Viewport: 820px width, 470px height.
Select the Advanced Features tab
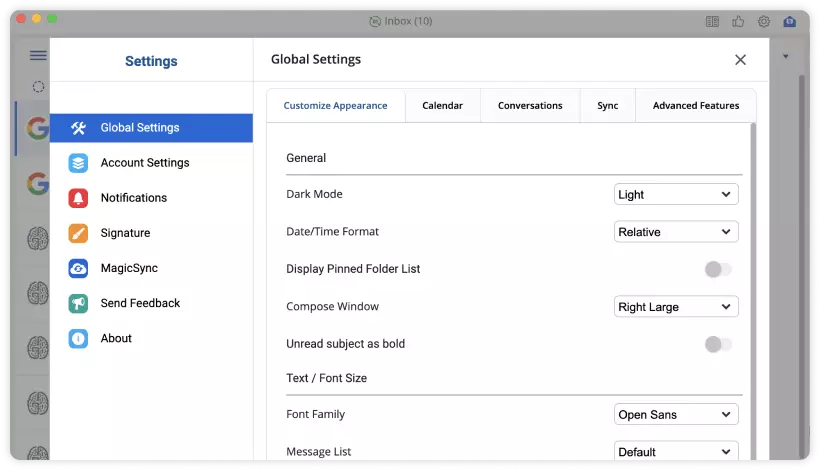click(696, 105)
